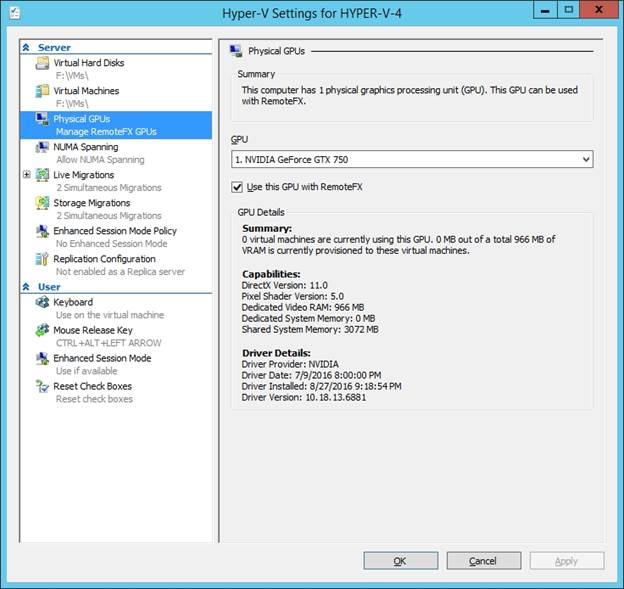This screenshot has width=624, height=589.
Task: Click the Enhanced Session Mode Policy icon
Action: 42,231
